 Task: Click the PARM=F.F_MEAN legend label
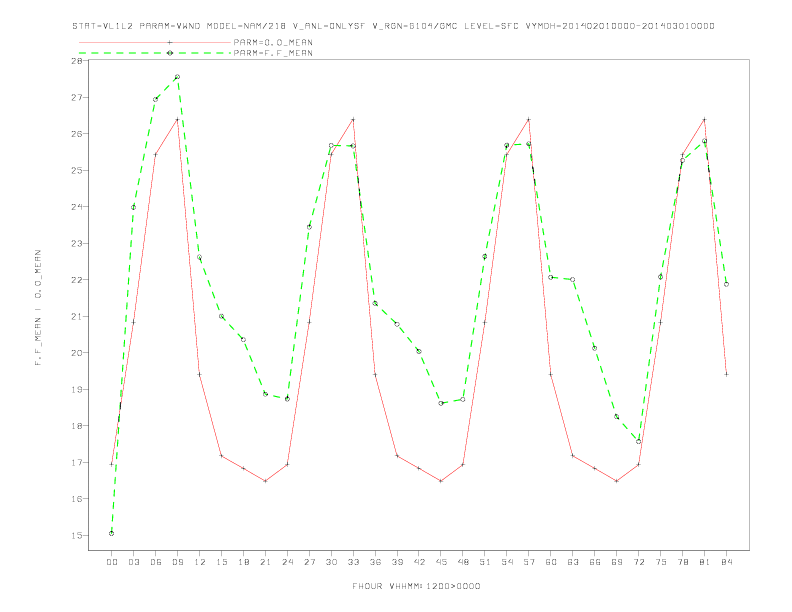coord(273,53)
